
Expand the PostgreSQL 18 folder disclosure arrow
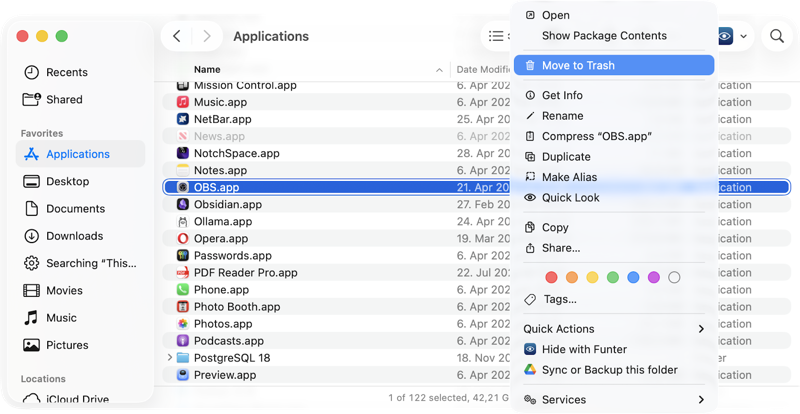click(170, 358)
